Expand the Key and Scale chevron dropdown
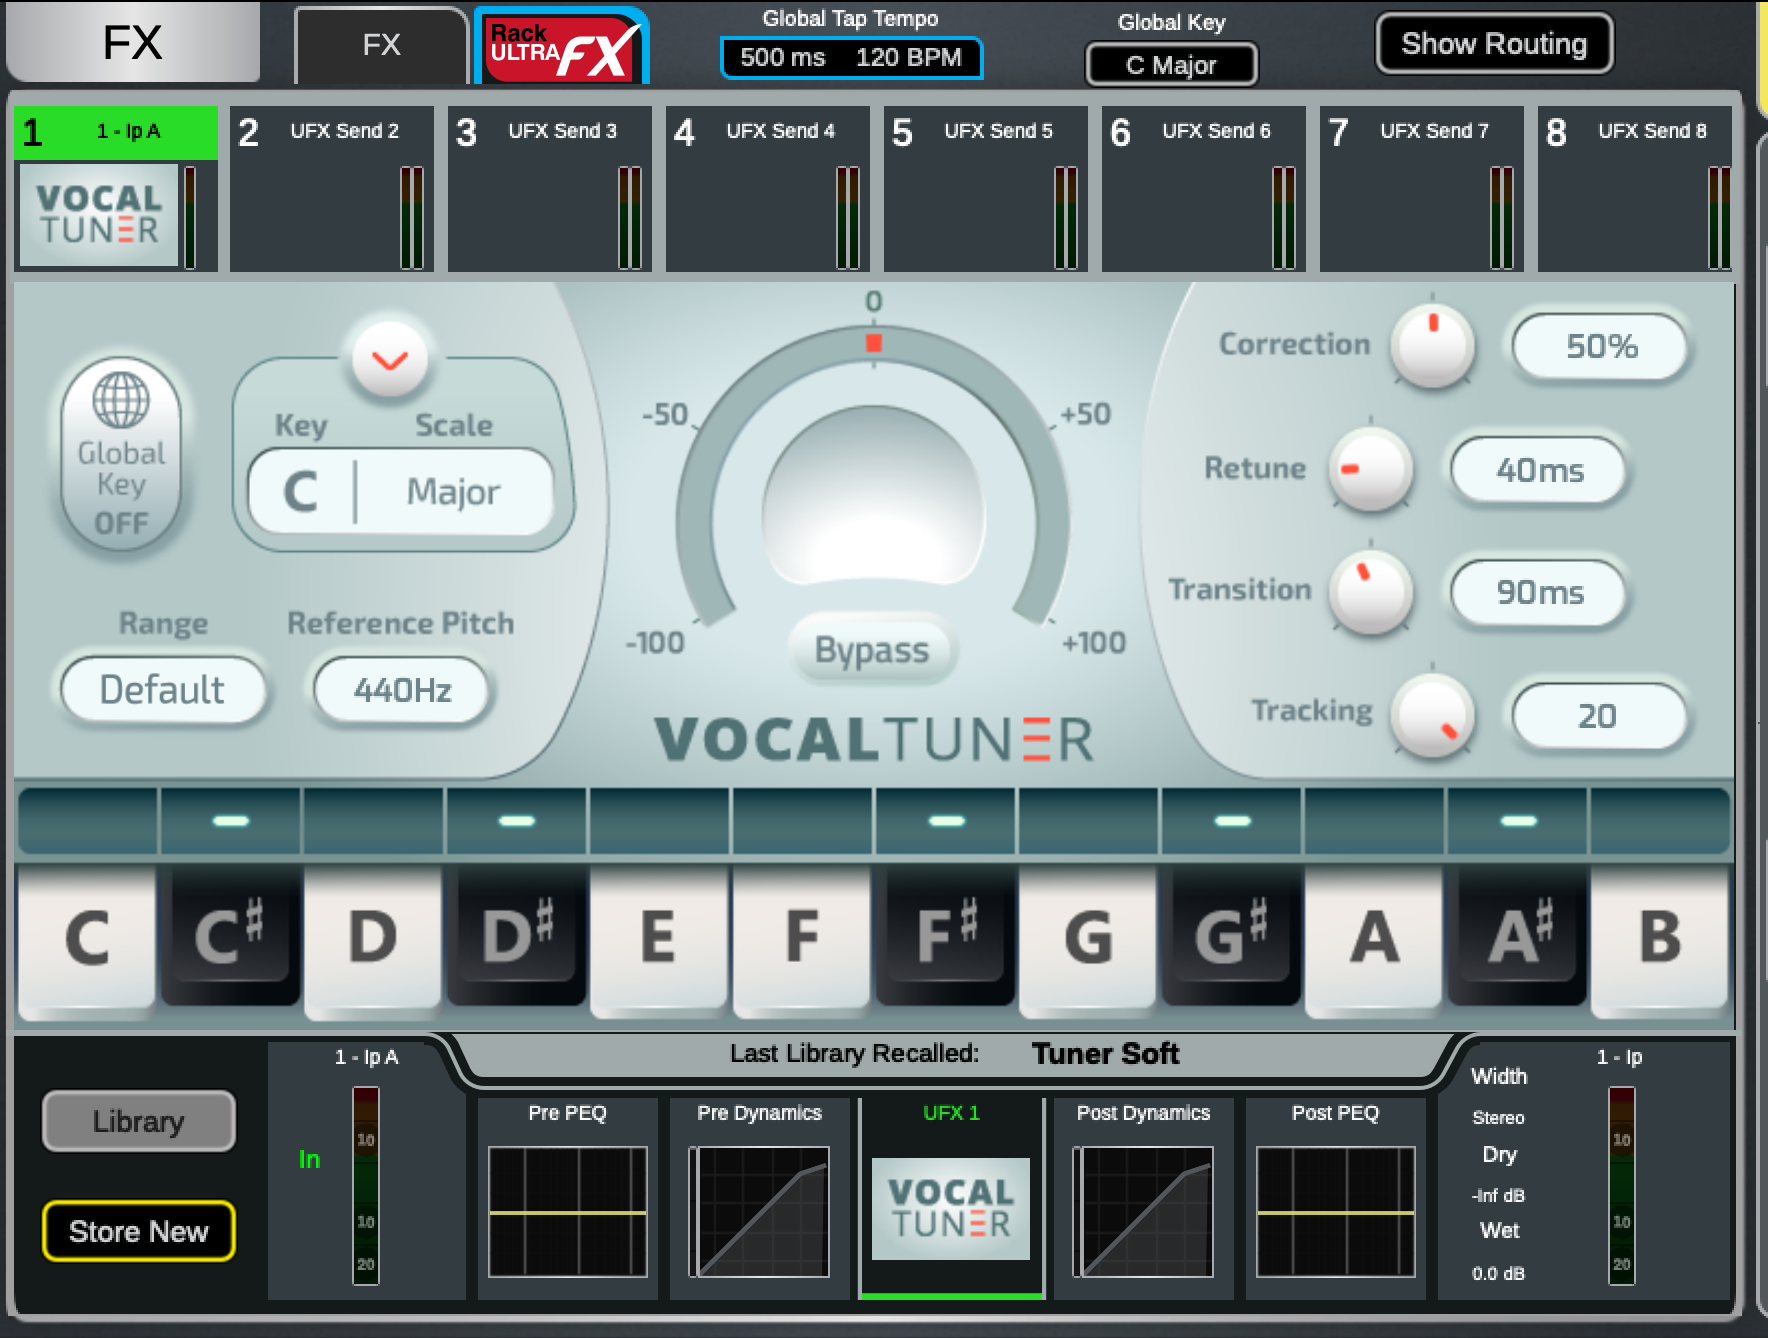 (390, 360)
